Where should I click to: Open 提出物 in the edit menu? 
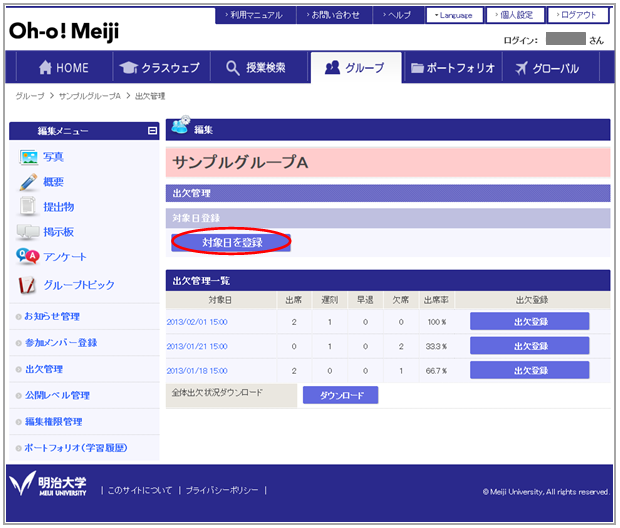tap(59, 207)
